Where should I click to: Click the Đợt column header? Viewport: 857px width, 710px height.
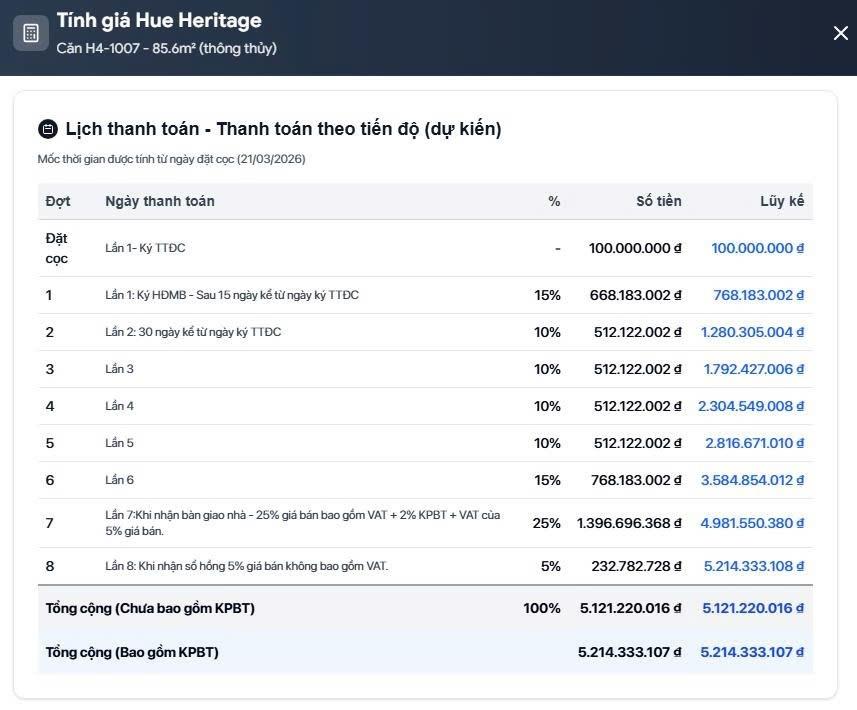pyautogui.click(x=58, y=201)
